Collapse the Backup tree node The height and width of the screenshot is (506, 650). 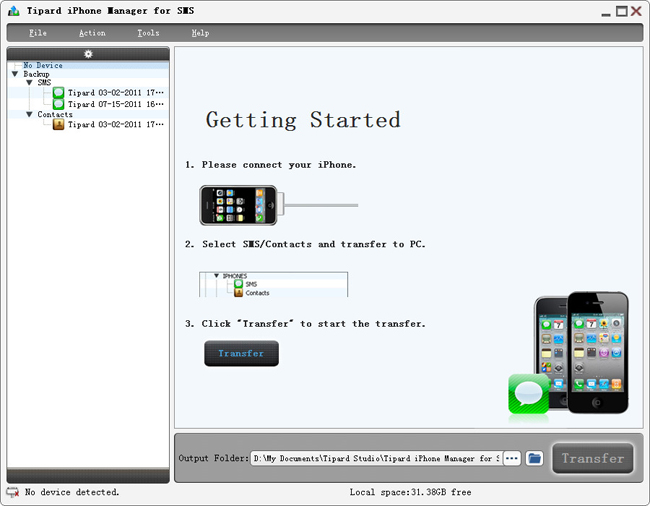(x=15, y=74)
